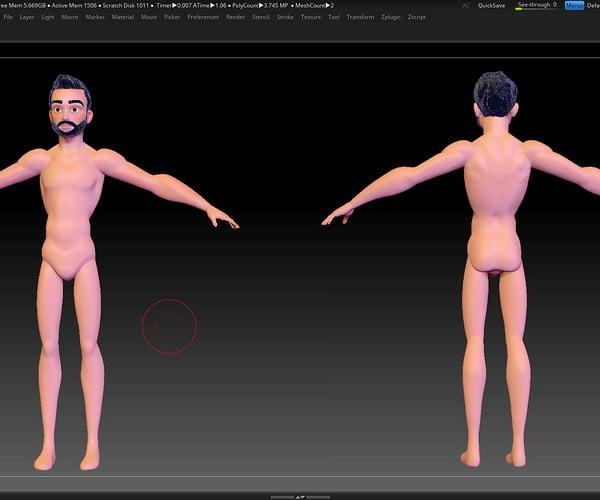This screenshot has width=600, height=500.
Task: Open the Zplugin menu
Action: click(389, 17)
